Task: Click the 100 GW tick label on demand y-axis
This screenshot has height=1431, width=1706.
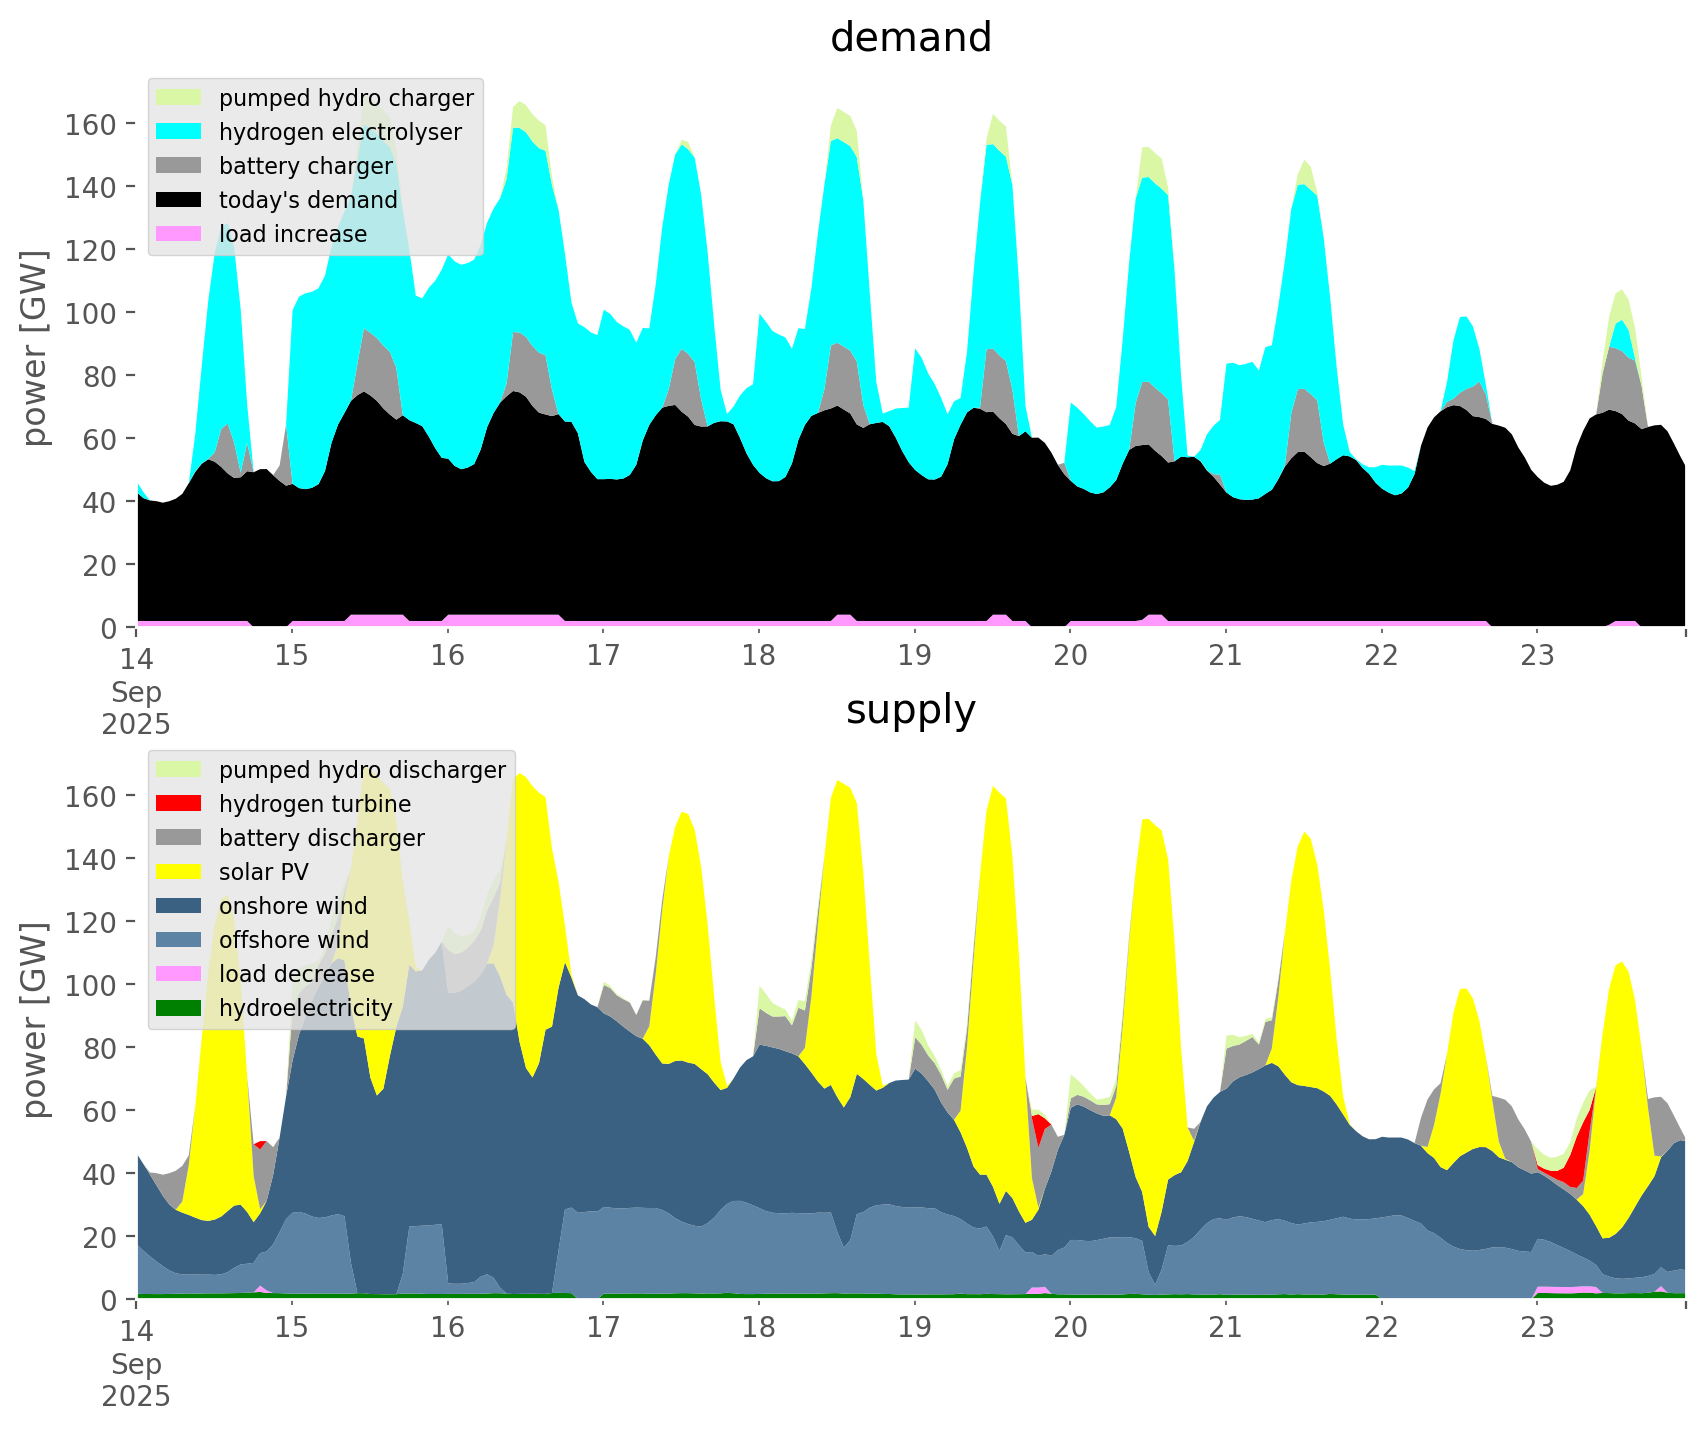Action: [x=89, y=313]
